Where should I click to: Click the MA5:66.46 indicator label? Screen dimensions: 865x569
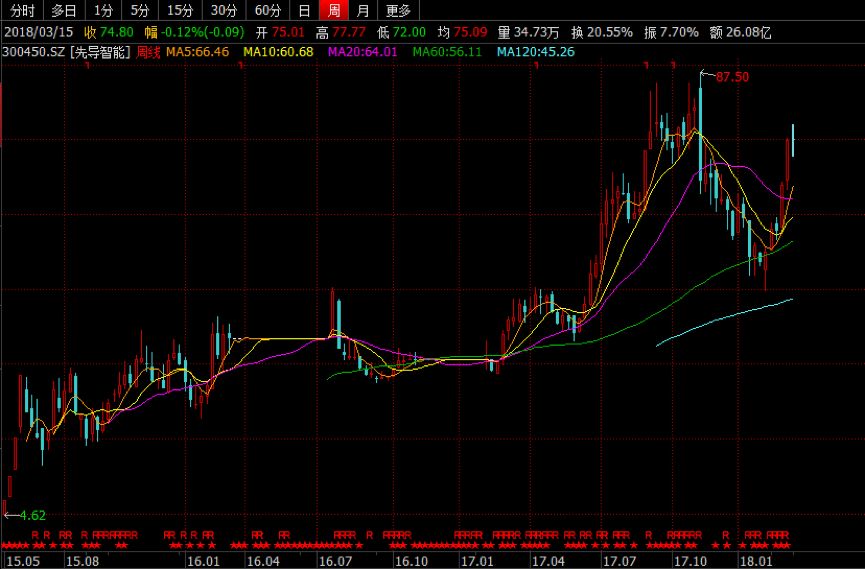[197, 52]
